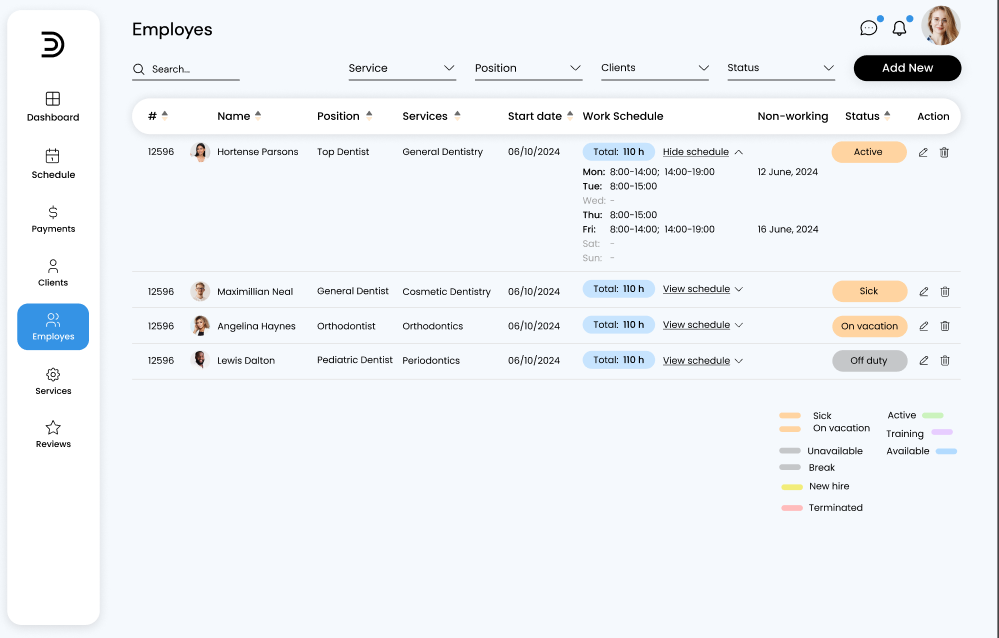The image size is (999, 638).
Task: Open the Payments sidebar section
Action: (x=53, y=219)
